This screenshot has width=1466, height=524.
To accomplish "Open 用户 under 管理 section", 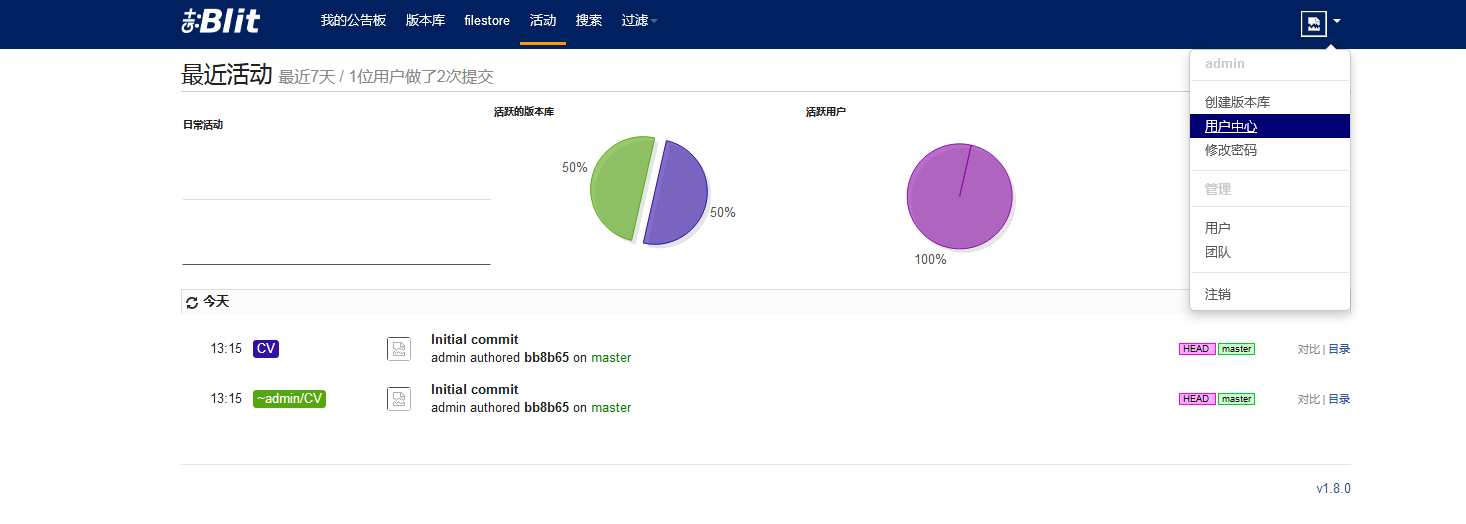I will 1270,228.
